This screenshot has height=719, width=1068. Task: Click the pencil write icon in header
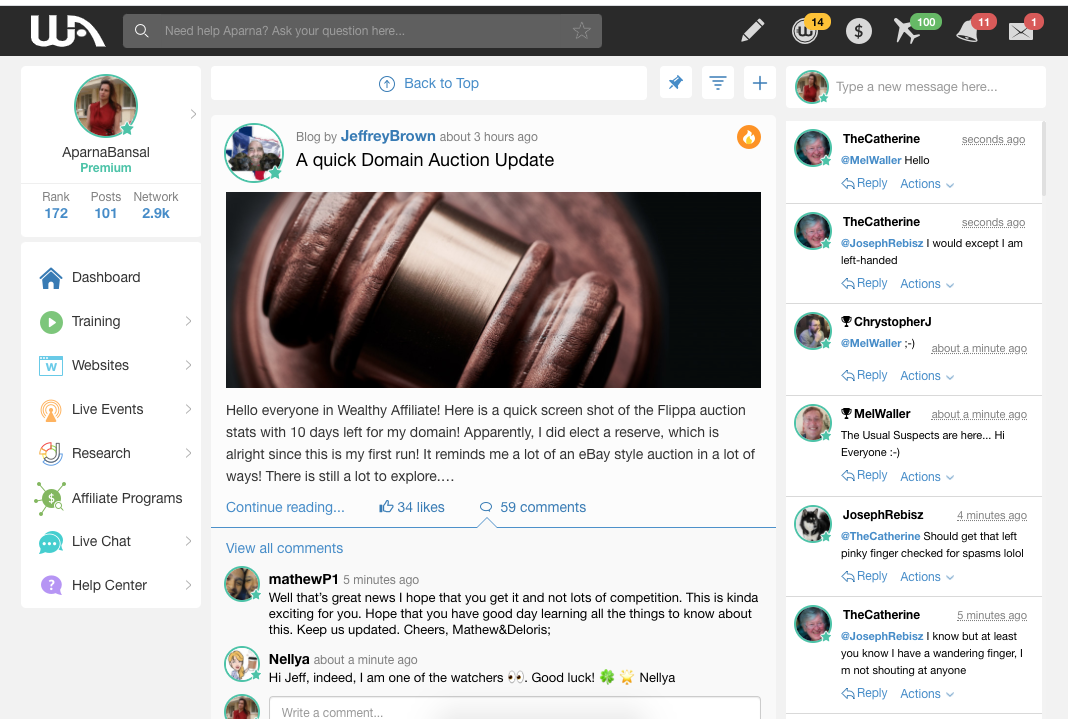click(752, 31)
